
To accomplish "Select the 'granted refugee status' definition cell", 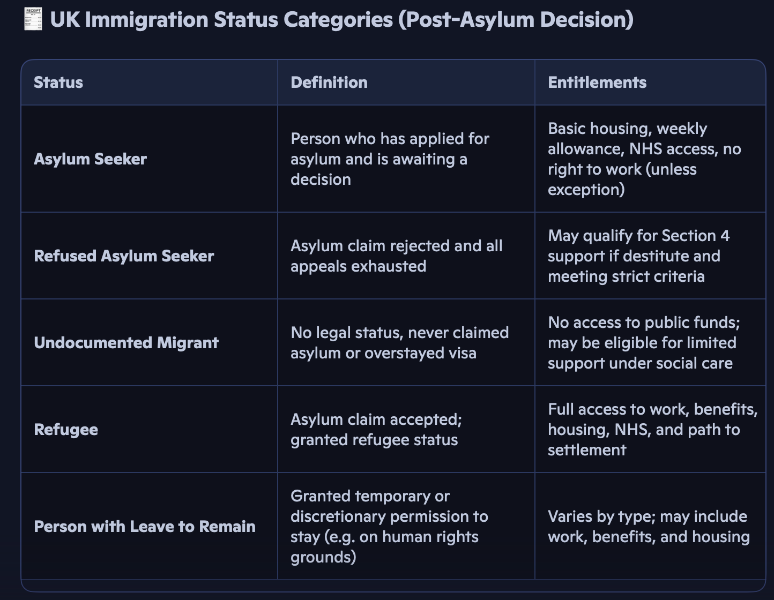I will click(x=376, y=429).
